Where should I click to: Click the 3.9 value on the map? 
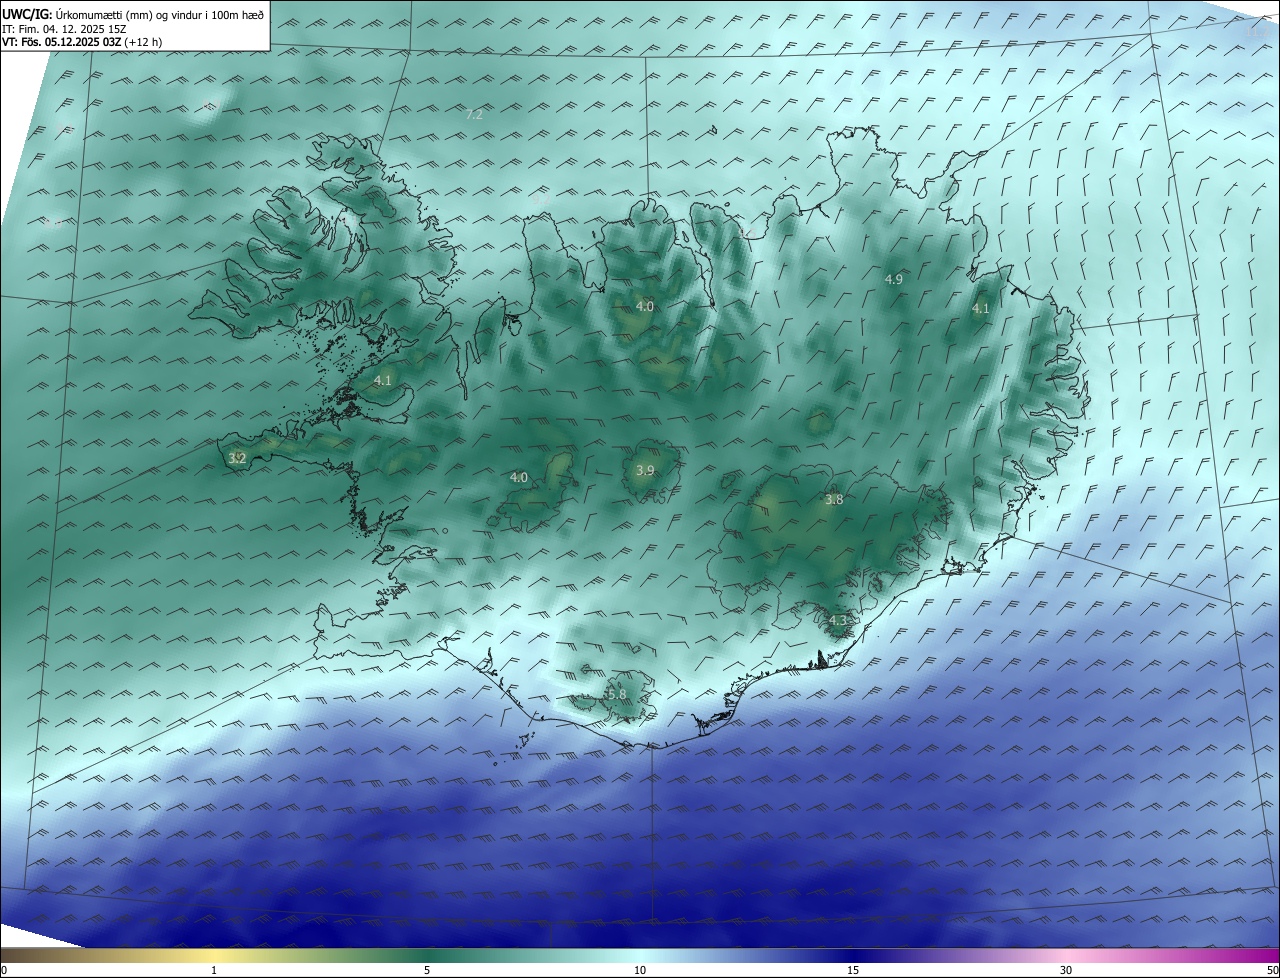coord(645,470)
